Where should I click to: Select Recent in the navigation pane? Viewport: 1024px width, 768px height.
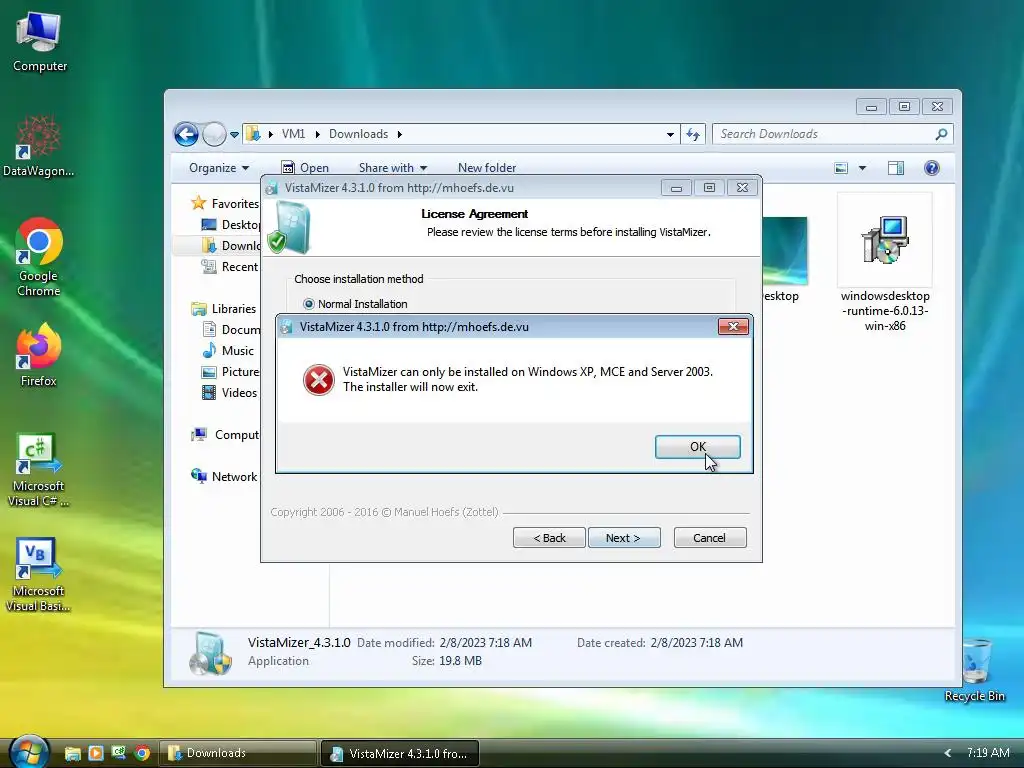230,266
